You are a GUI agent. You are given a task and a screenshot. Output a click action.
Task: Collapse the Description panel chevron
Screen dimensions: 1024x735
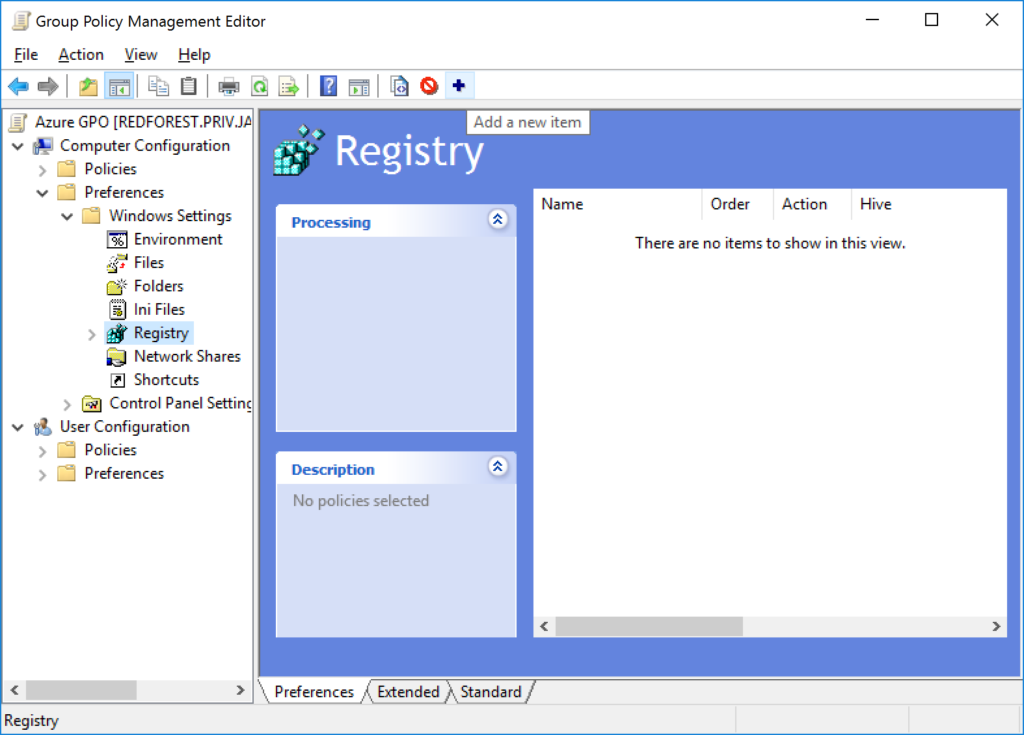(x=498, y=466)
